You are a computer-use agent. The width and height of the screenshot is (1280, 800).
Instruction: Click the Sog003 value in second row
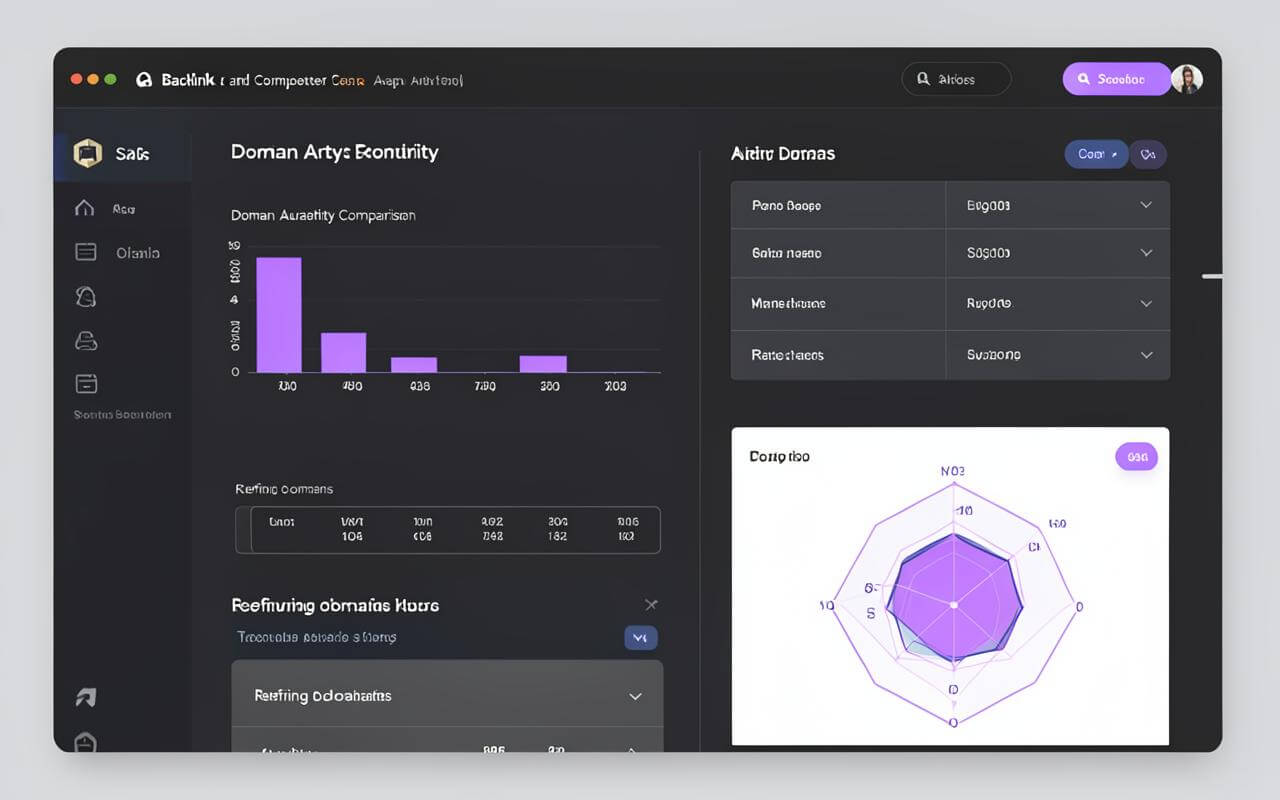coord(988,253)
